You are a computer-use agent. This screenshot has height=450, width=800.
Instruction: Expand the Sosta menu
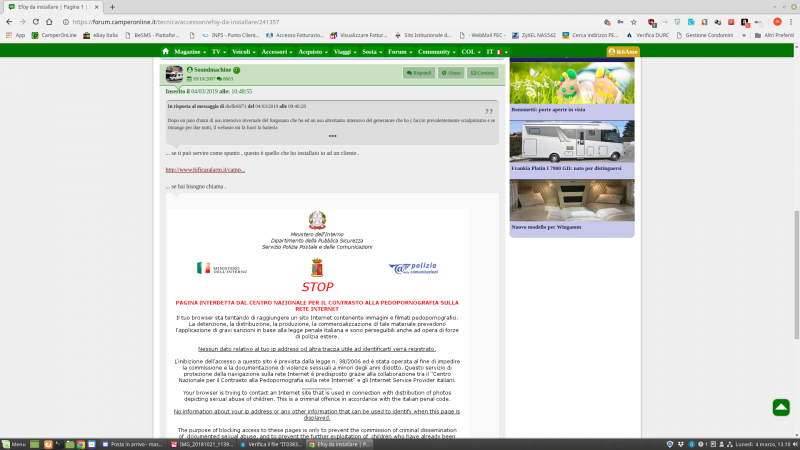372,52
